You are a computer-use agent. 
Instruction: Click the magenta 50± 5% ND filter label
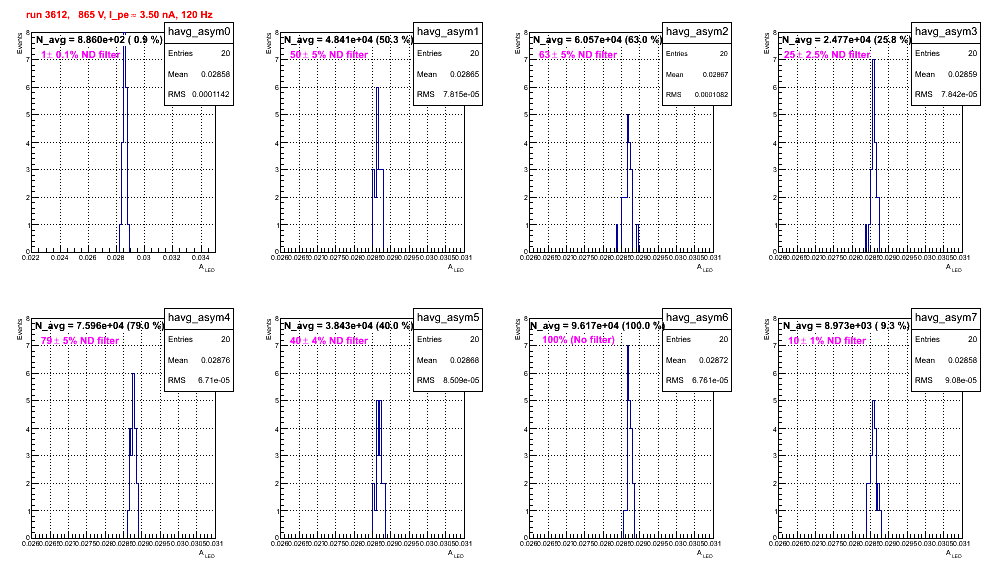[x=329, y=55]
